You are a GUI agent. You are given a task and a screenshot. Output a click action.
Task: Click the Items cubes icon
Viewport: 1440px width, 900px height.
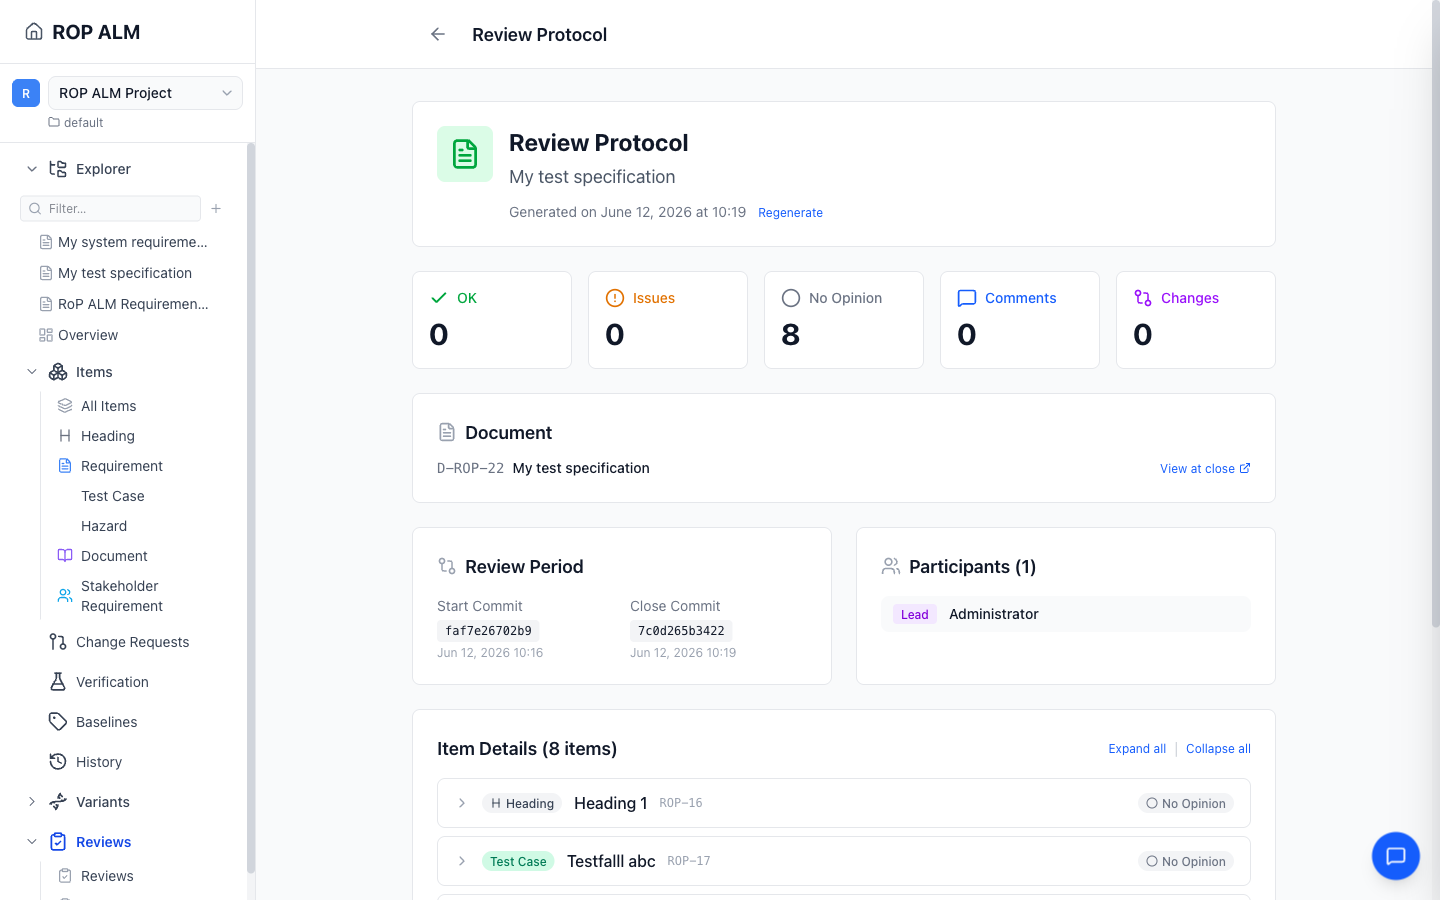[x=58, y=372]
